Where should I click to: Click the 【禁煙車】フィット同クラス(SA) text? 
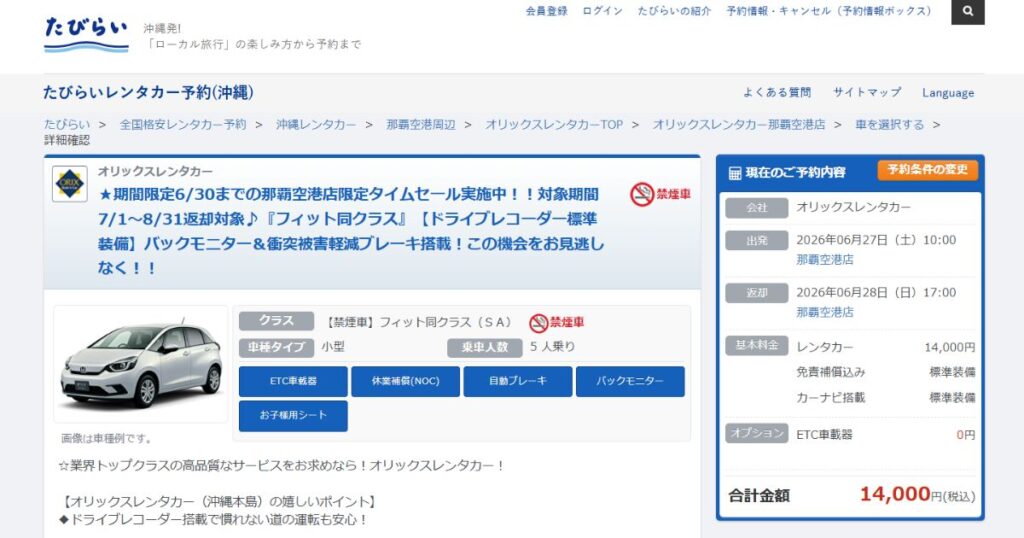tap(420, 322)
